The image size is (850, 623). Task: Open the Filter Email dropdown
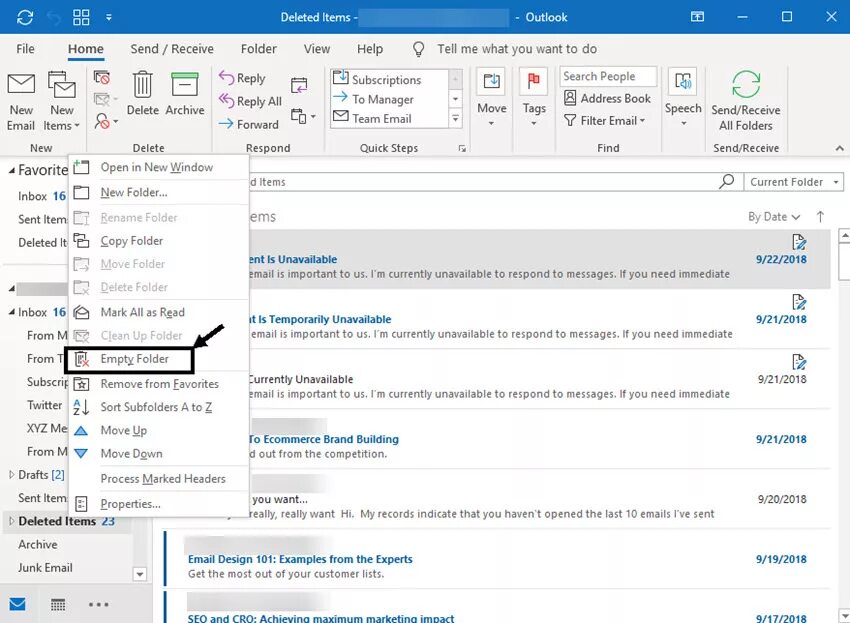click(604, 120)
